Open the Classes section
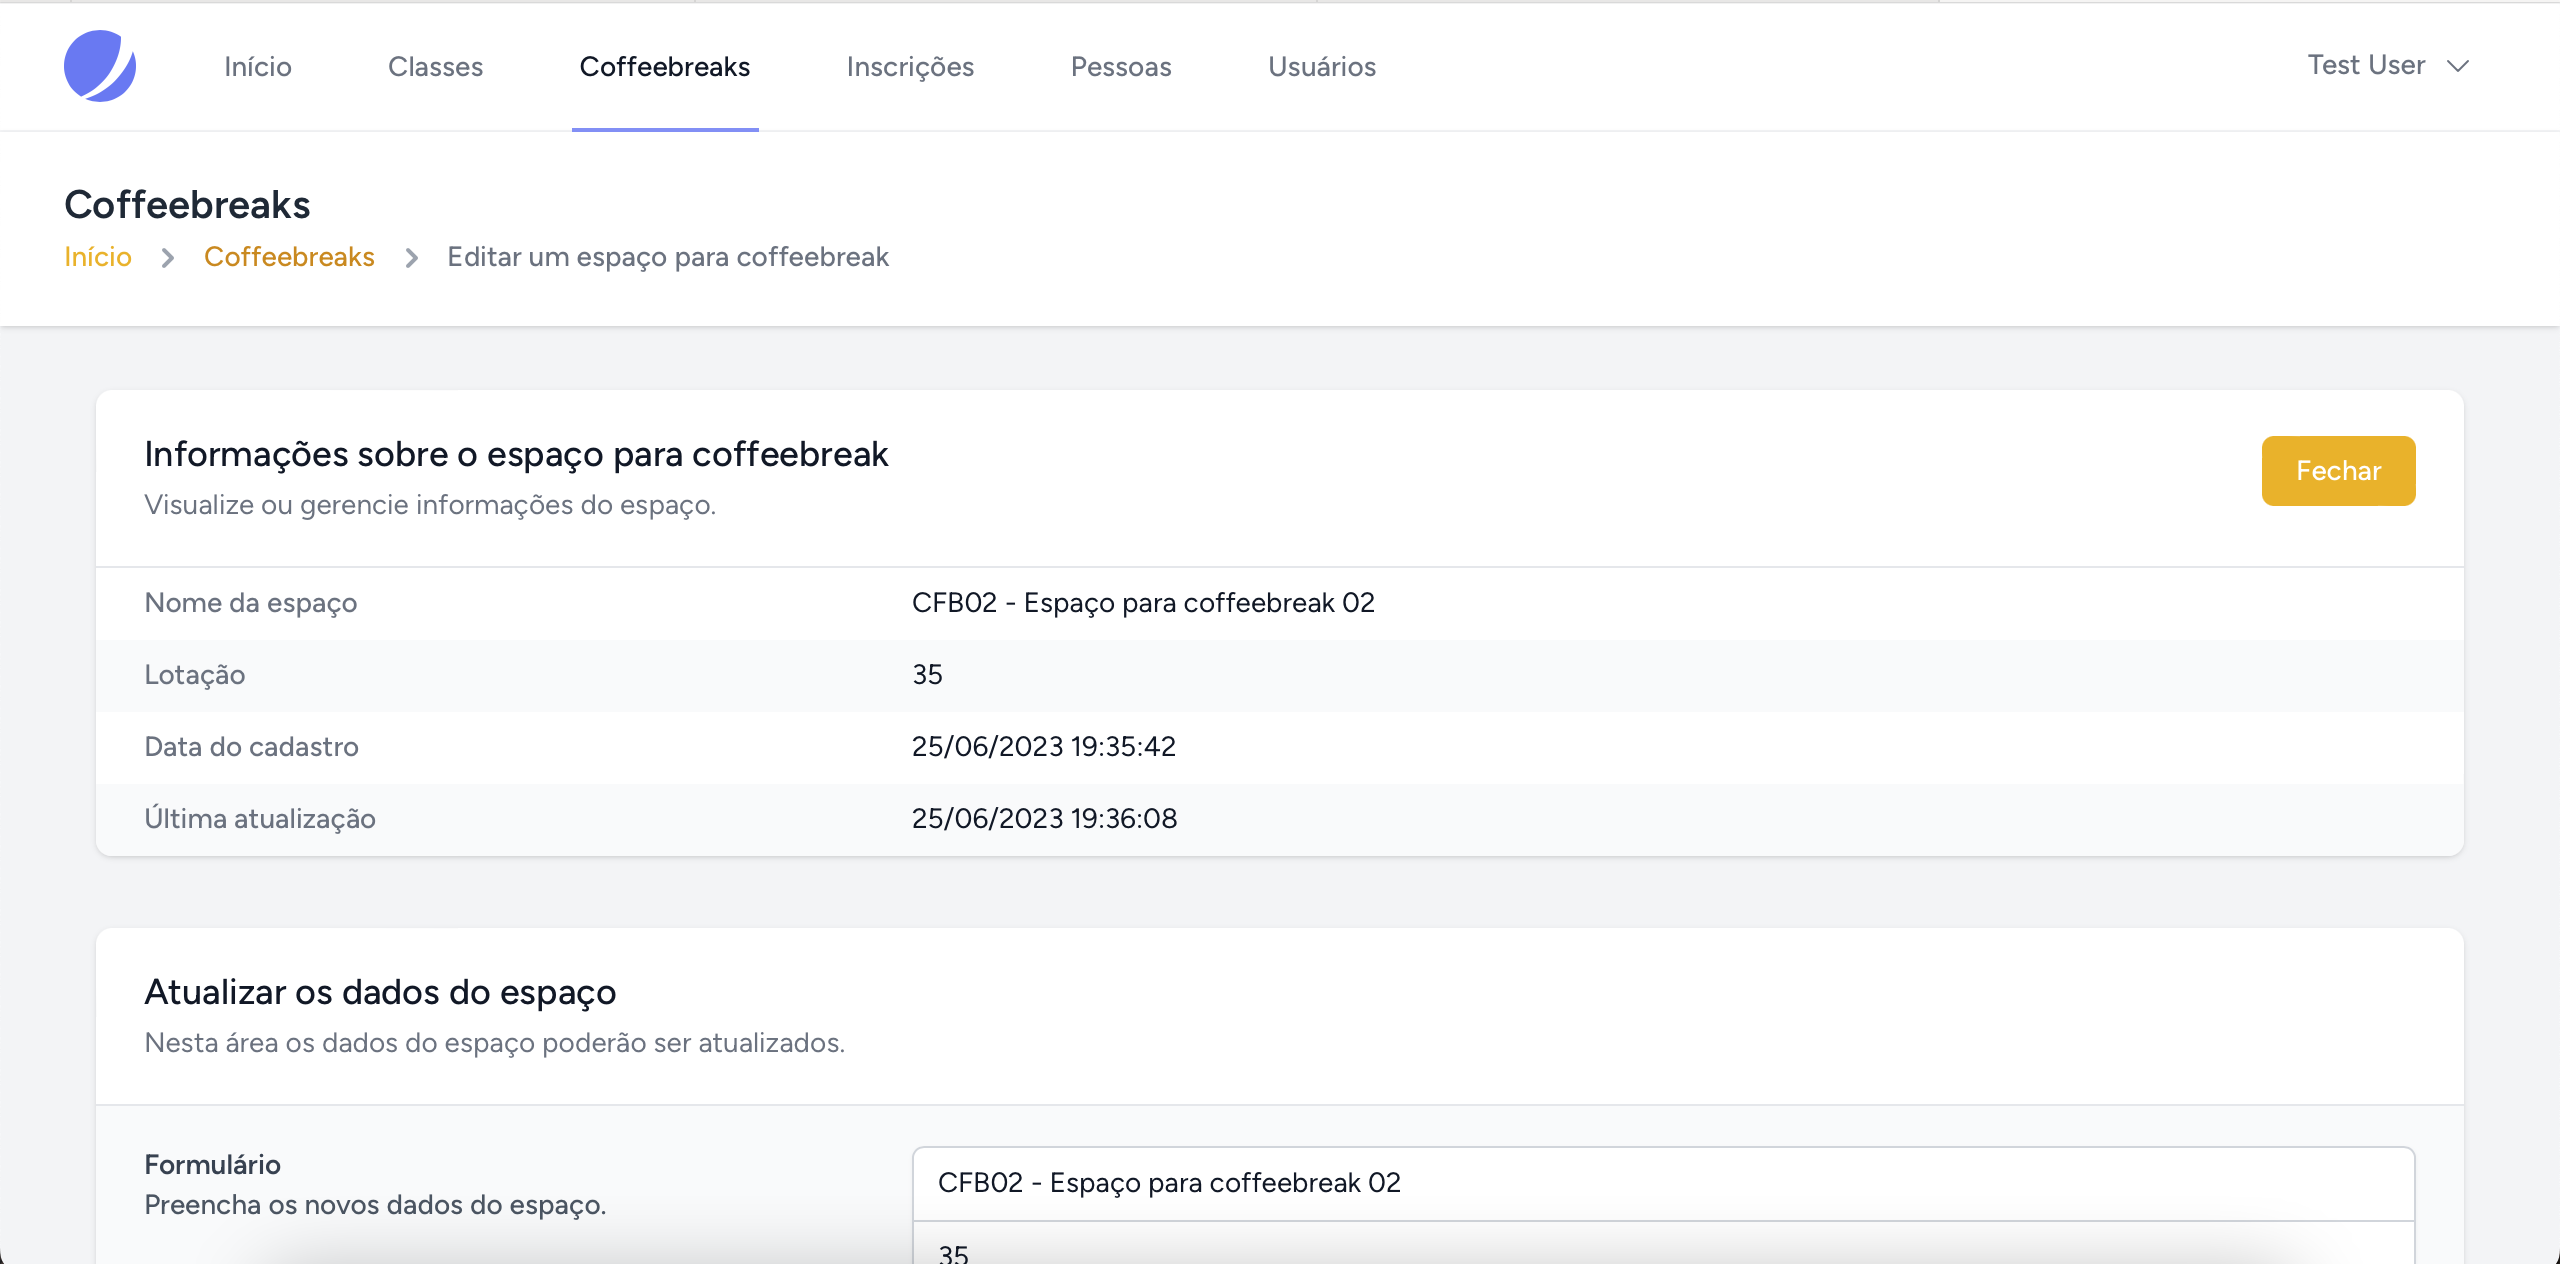The image size is (2560, 1264). [435, 66]
